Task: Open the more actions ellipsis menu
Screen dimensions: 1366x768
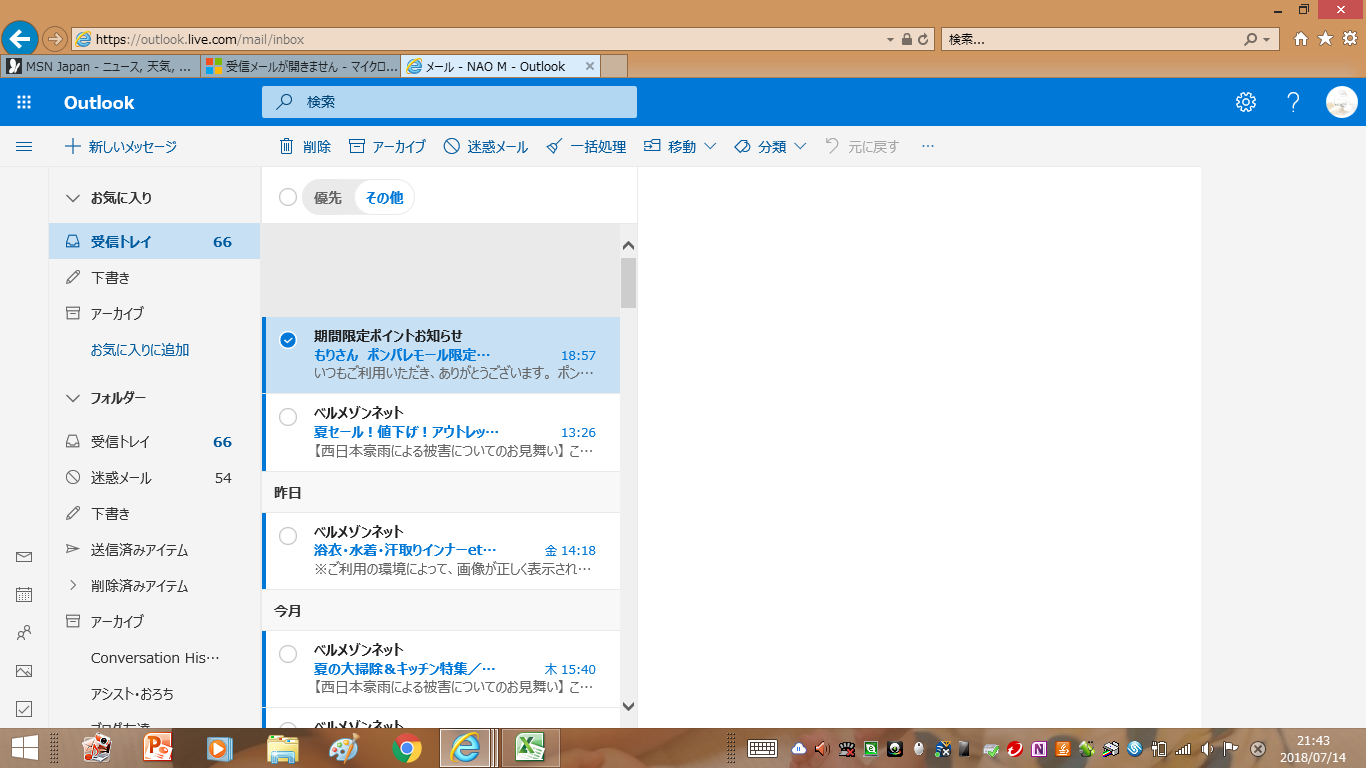Action: (x=928, y=146)
